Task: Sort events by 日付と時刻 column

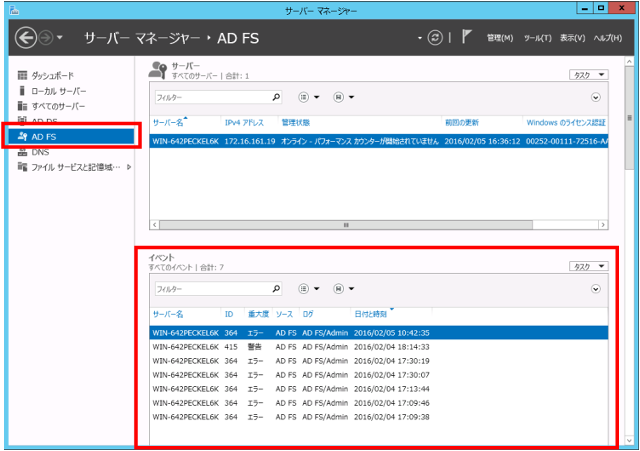Action: (370, 314)
